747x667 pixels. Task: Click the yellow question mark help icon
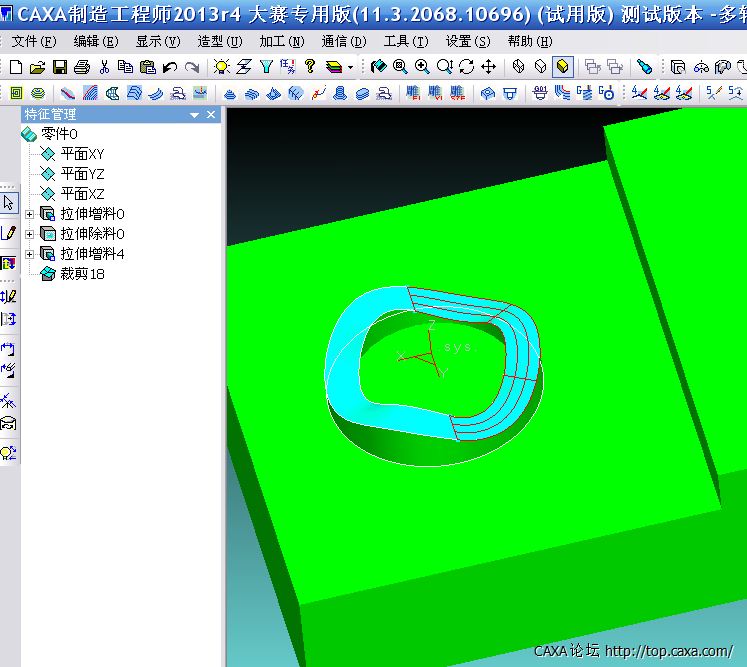point(310,67)
